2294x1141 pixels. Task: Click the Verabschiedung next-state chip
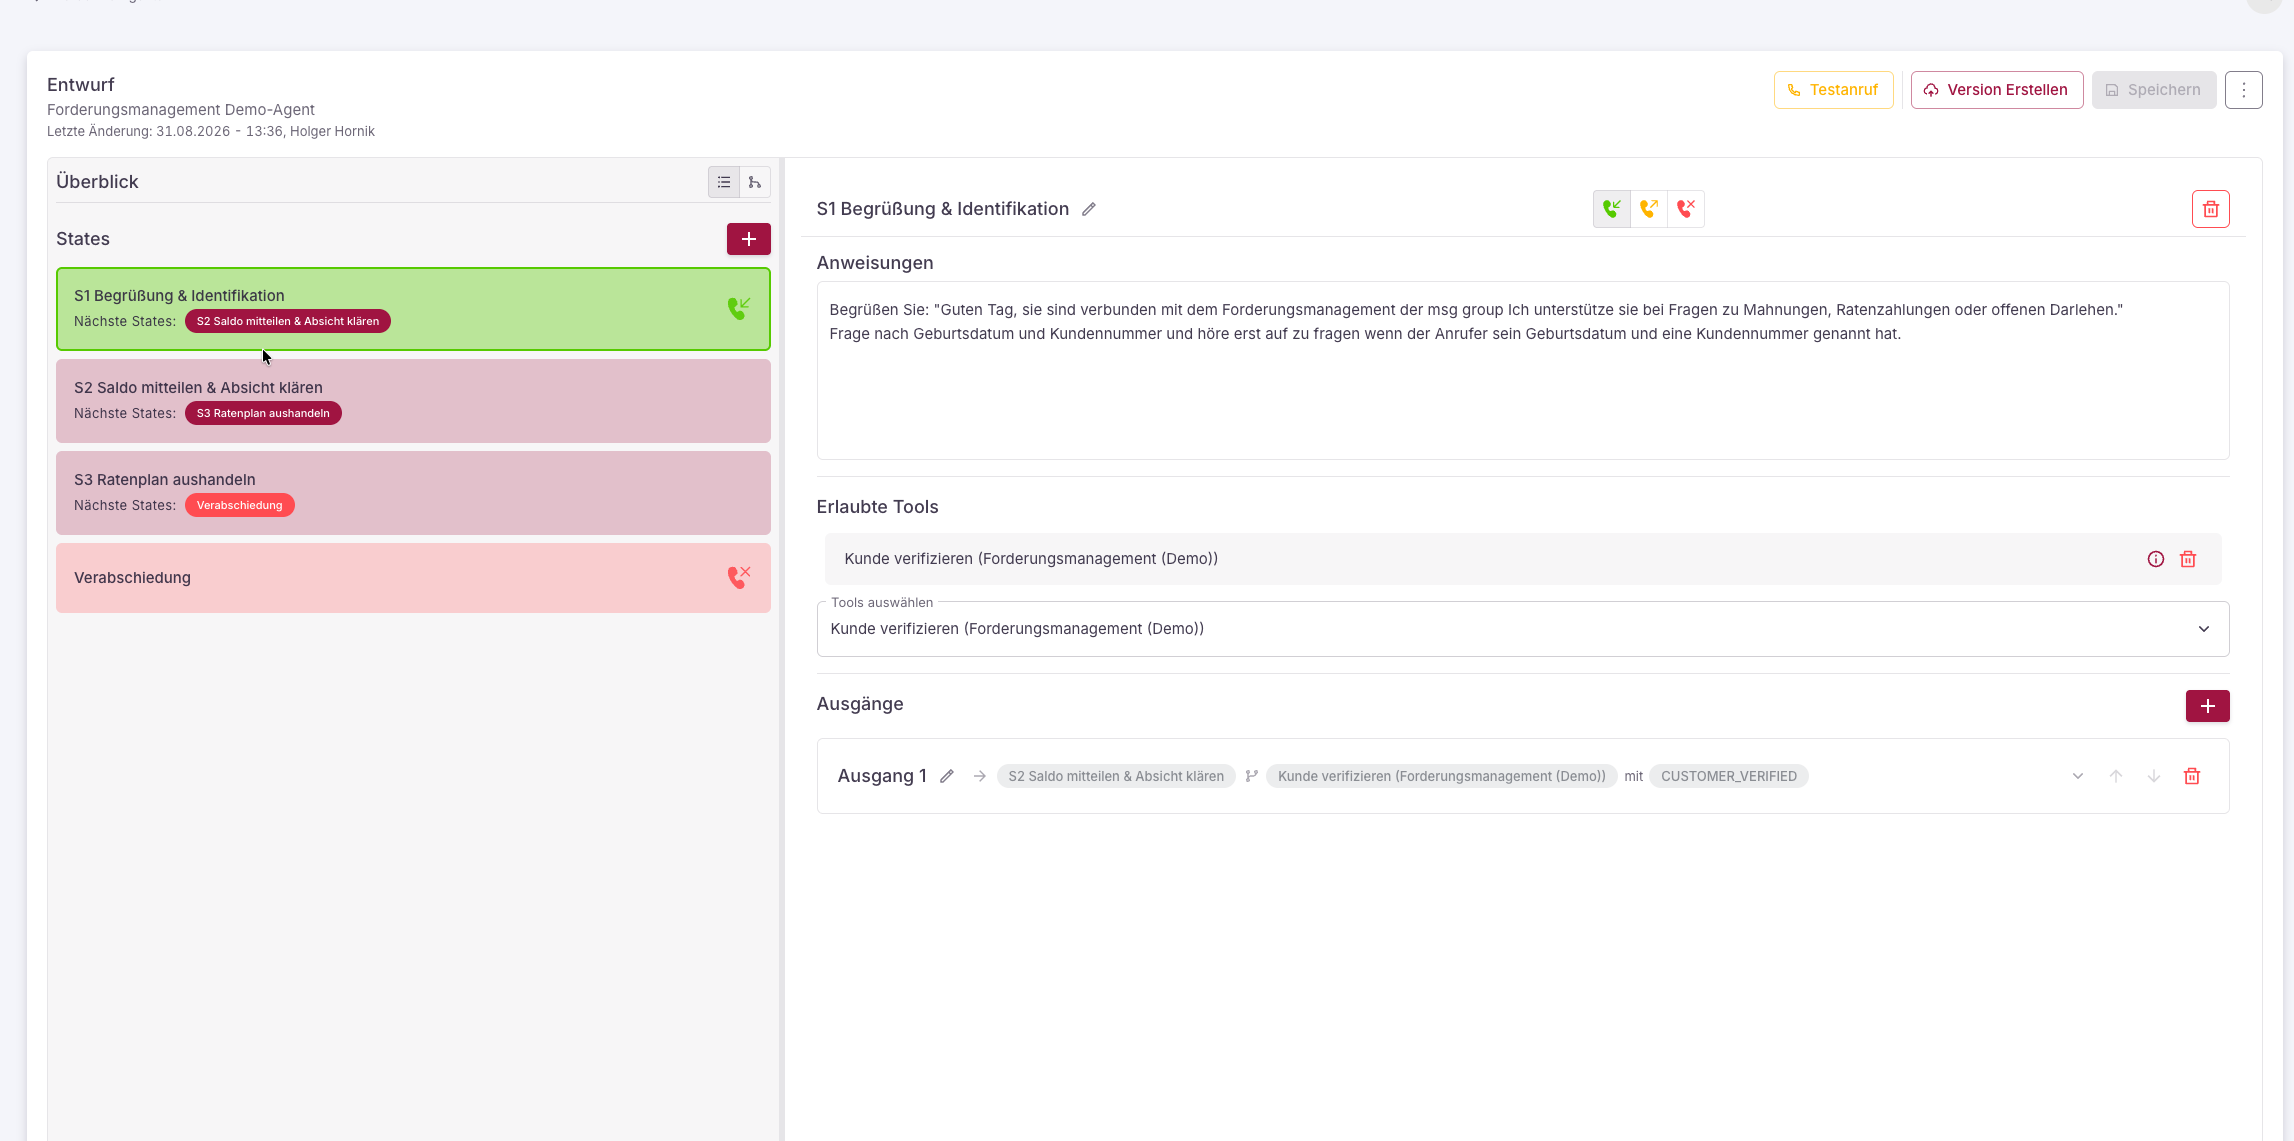[240, 505]
